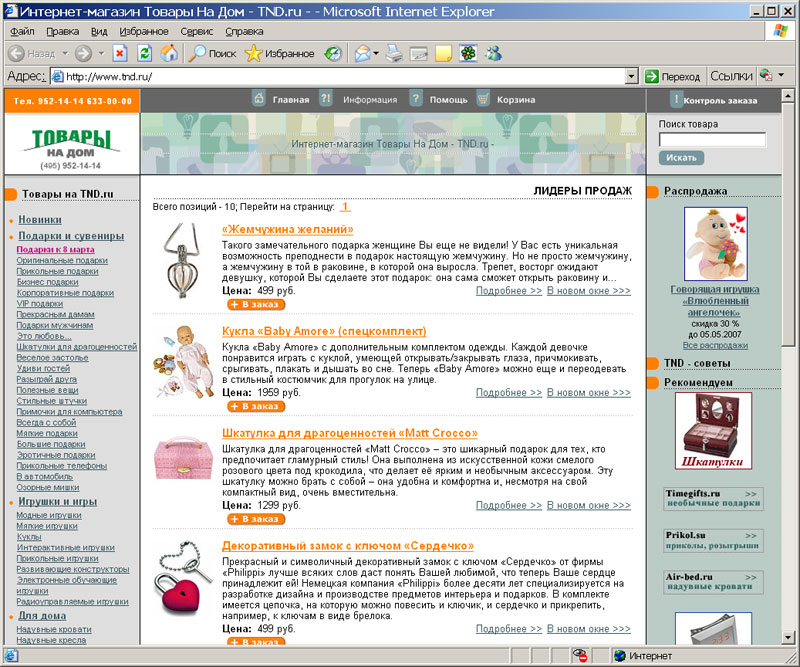Open Baby Amore doll product title
800x667 pixels.
(x=324, y=331)
